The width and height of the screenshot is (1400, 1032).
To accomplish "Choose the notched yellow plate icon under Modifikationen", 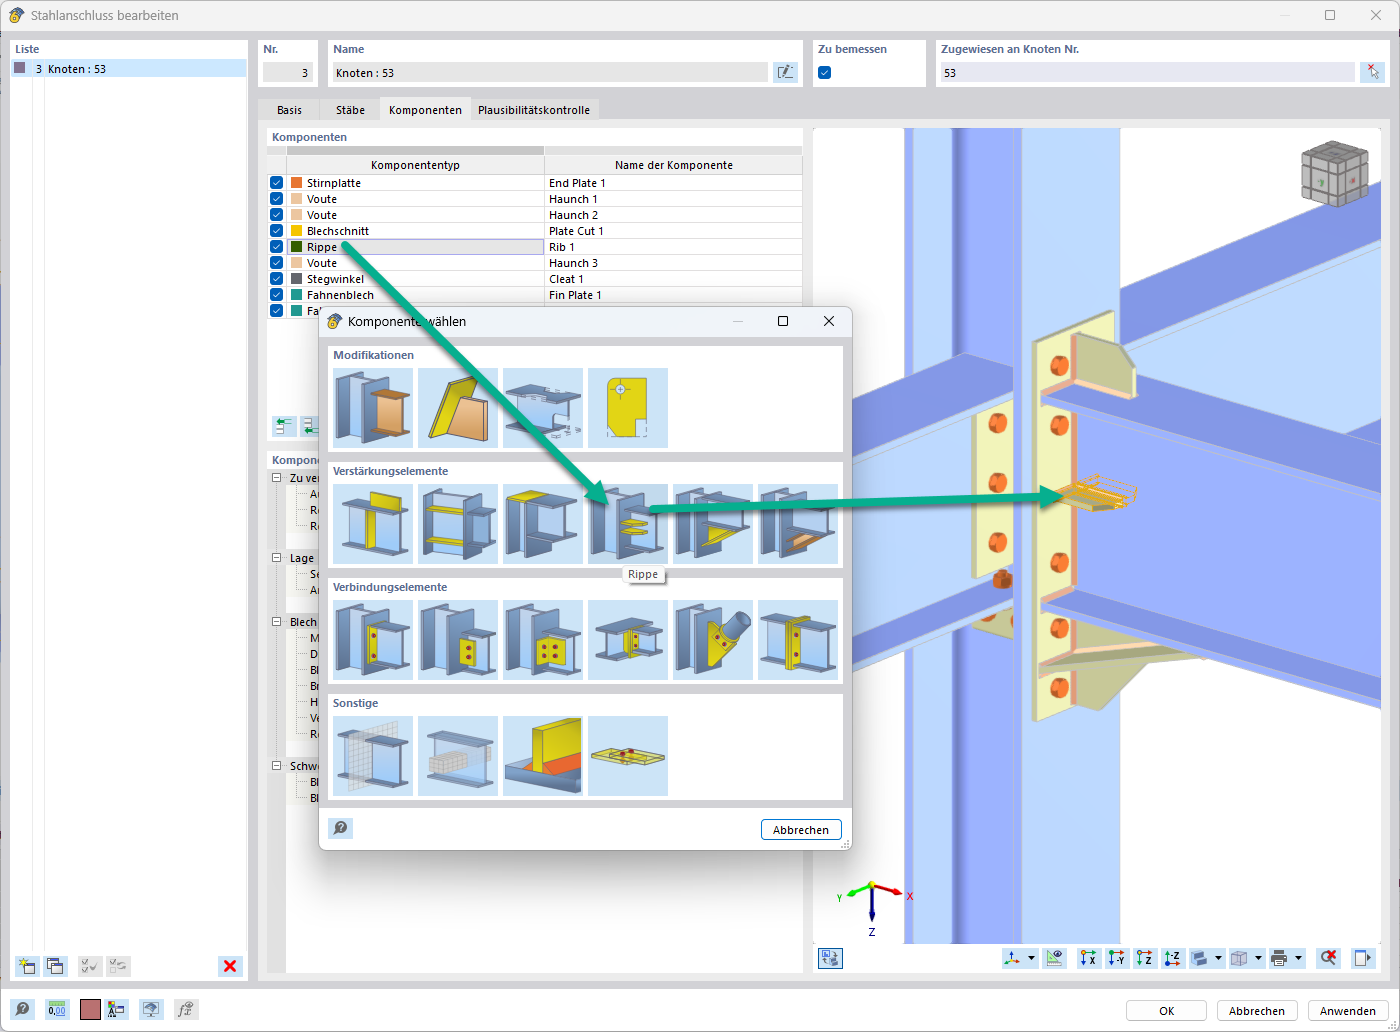I will (x=628, y=408).
